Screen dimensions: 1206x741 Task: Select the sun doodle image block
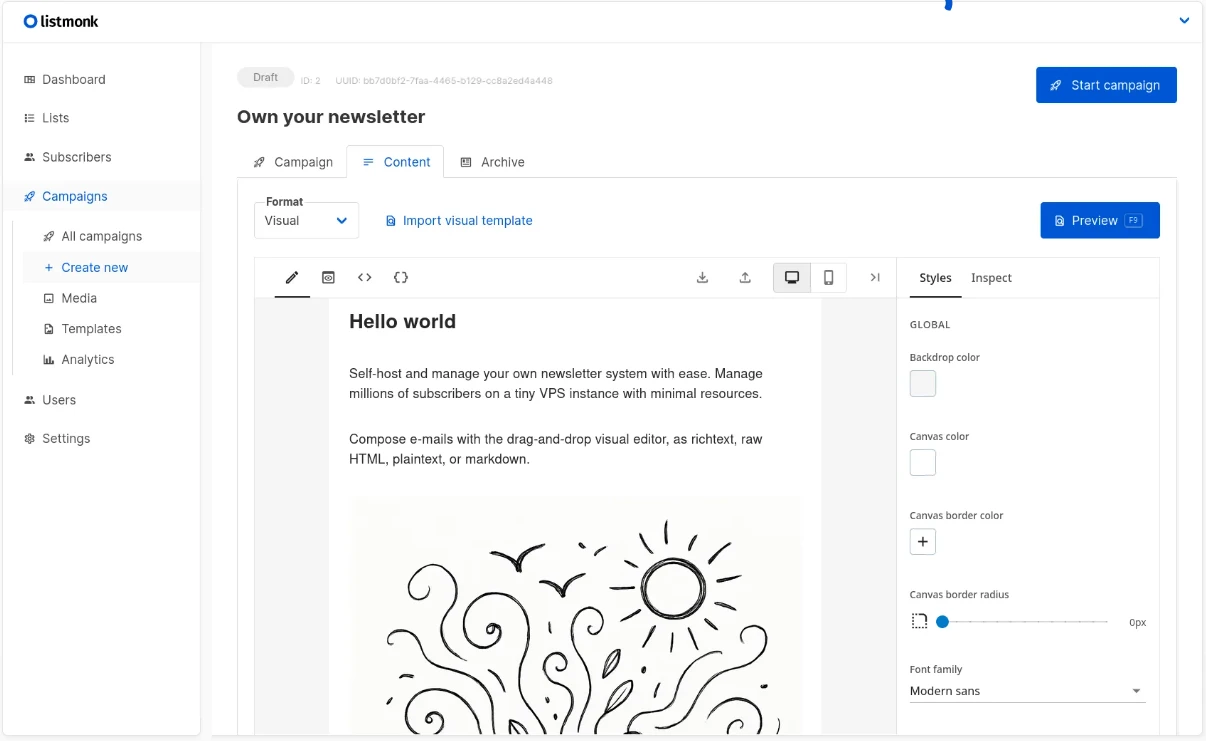tap(575, 615)
